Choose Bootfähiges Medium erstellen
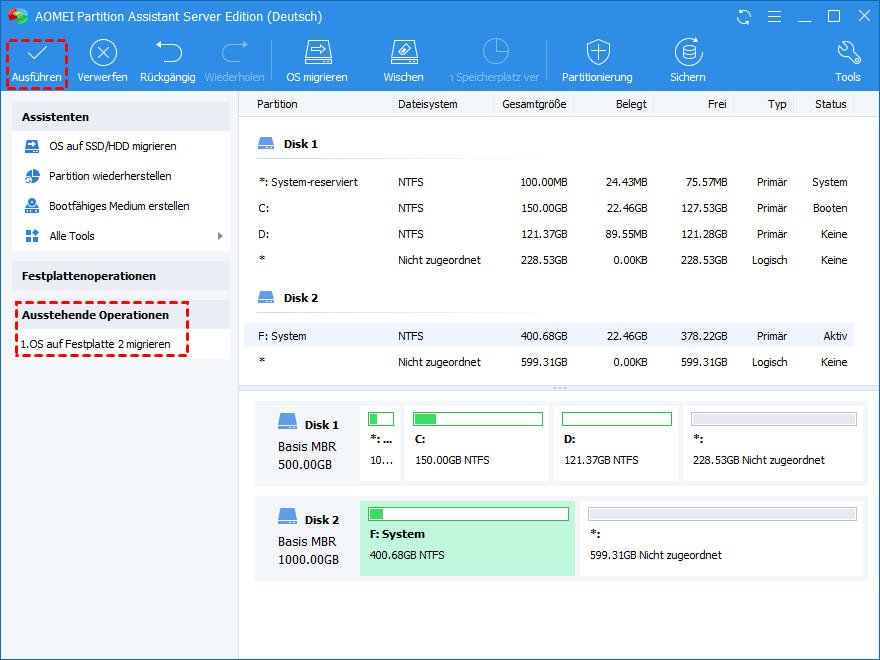This screenshot has width=880, height=660. (119, 206)
